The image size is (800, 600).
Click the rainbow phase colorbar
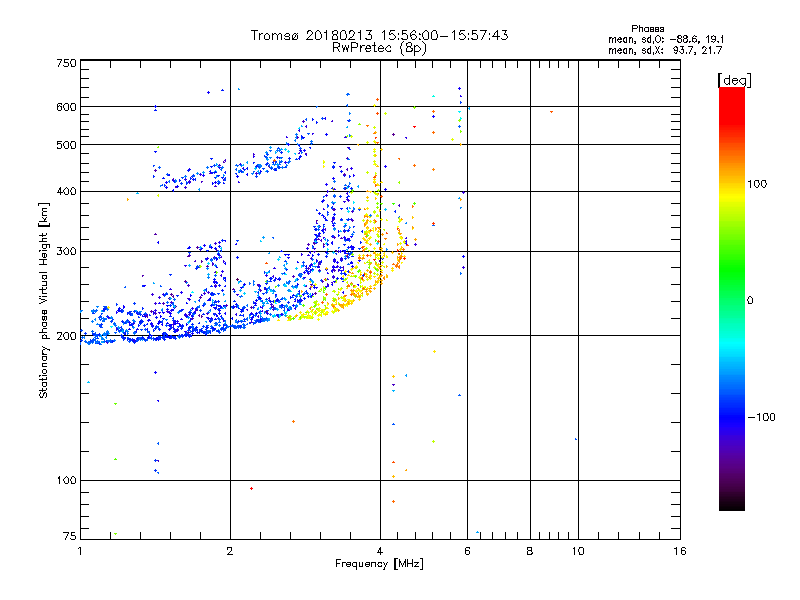(732, 299)
